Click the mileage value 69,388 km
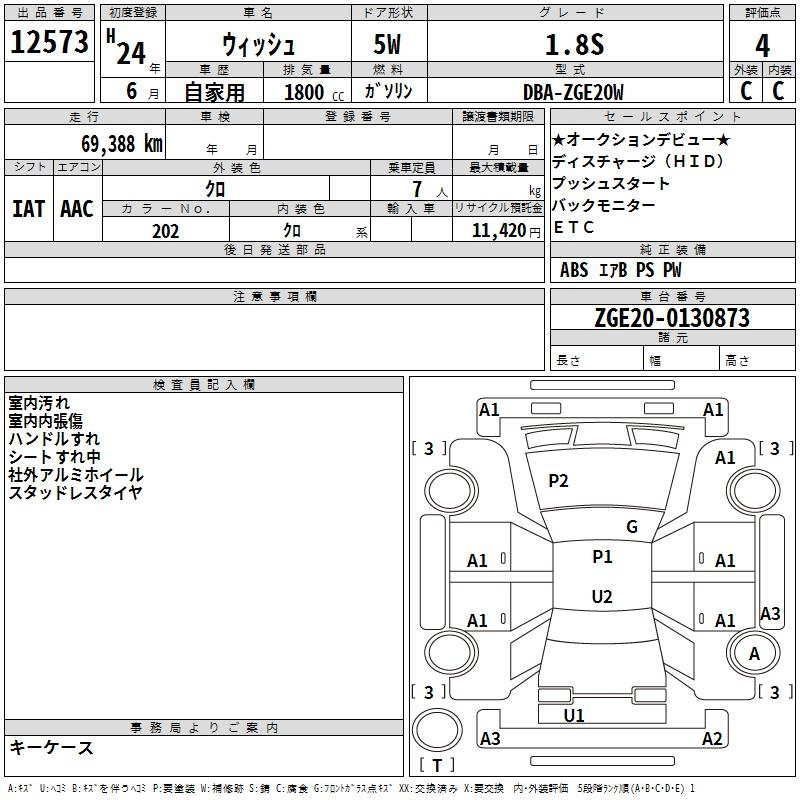800x800 pixels. coord(122,143)
